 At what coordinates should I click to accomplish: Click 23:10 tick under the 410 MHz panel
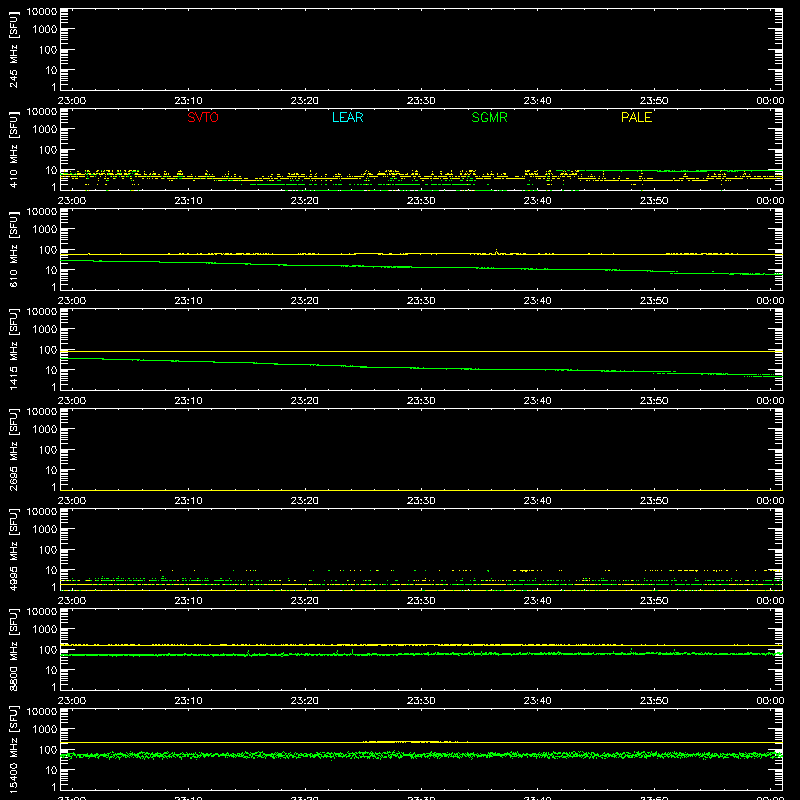pos(188,201)
